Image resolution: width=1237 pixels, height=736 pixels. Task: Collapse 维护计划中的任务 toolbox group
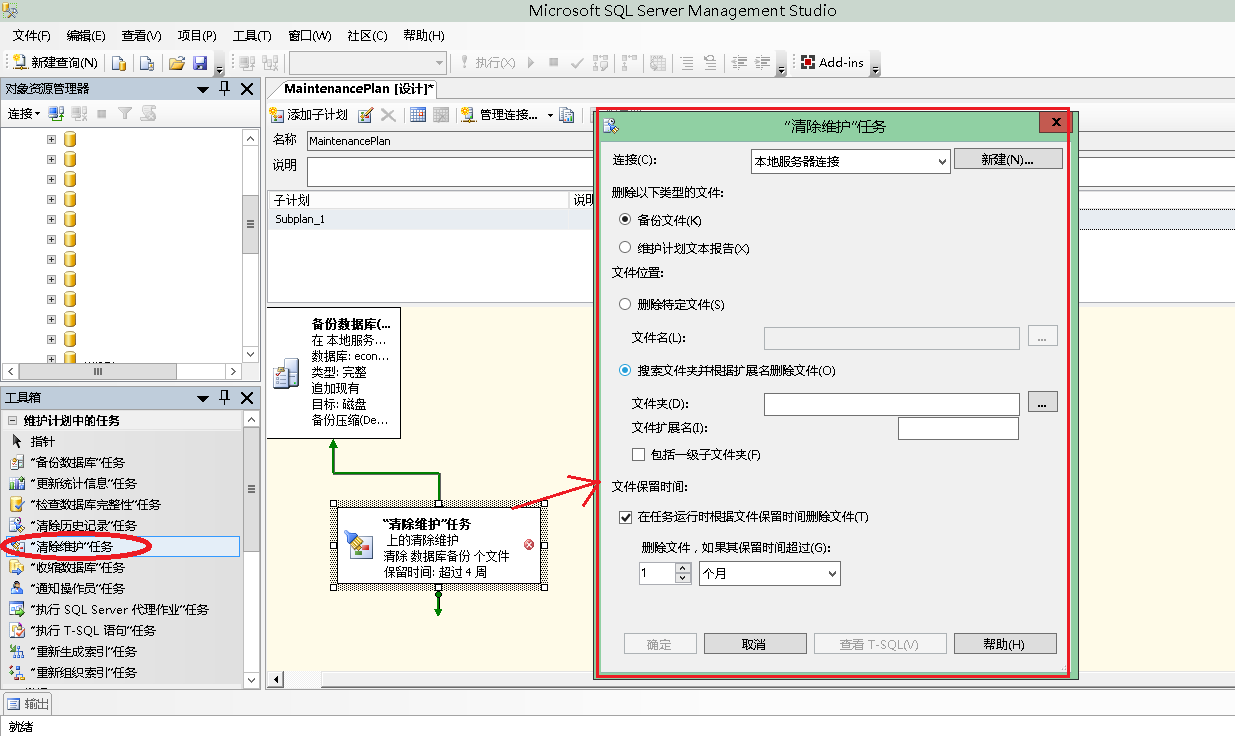click(x=13, y=420)
